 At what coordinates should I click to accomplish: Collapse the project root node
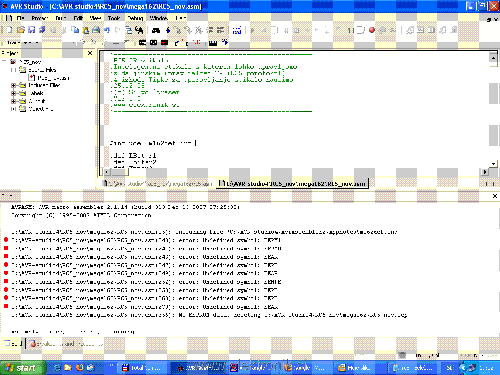pos(4,62)
